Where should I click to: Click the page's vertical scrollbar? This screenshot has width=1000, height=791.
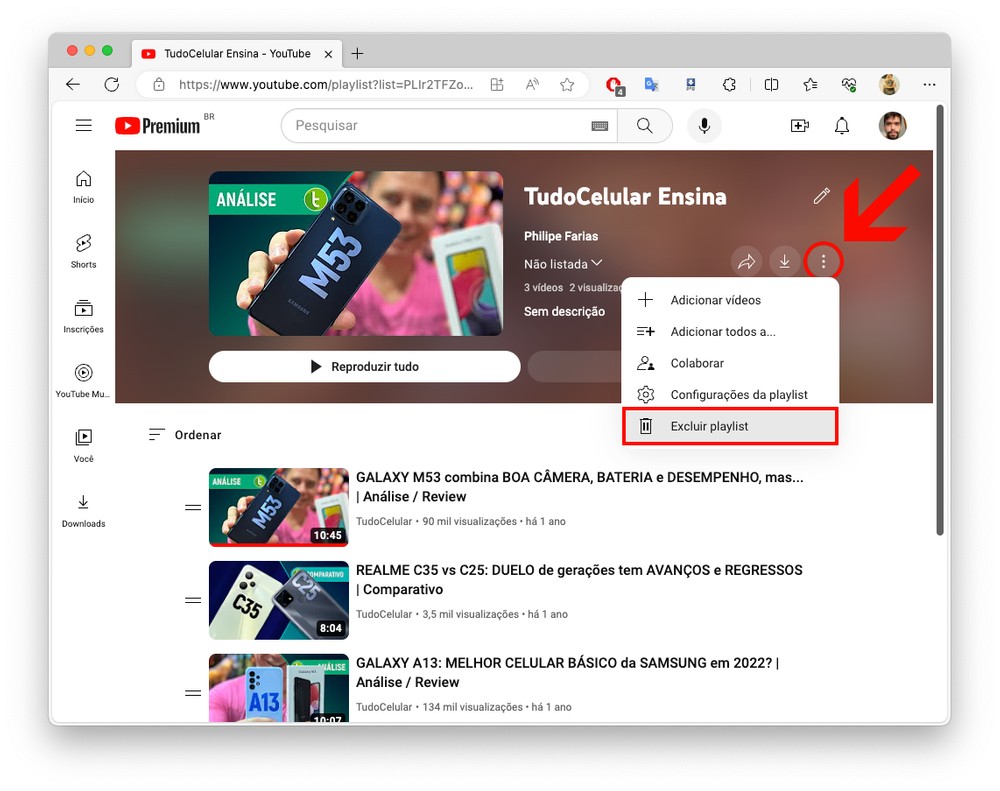coord(938,320)
